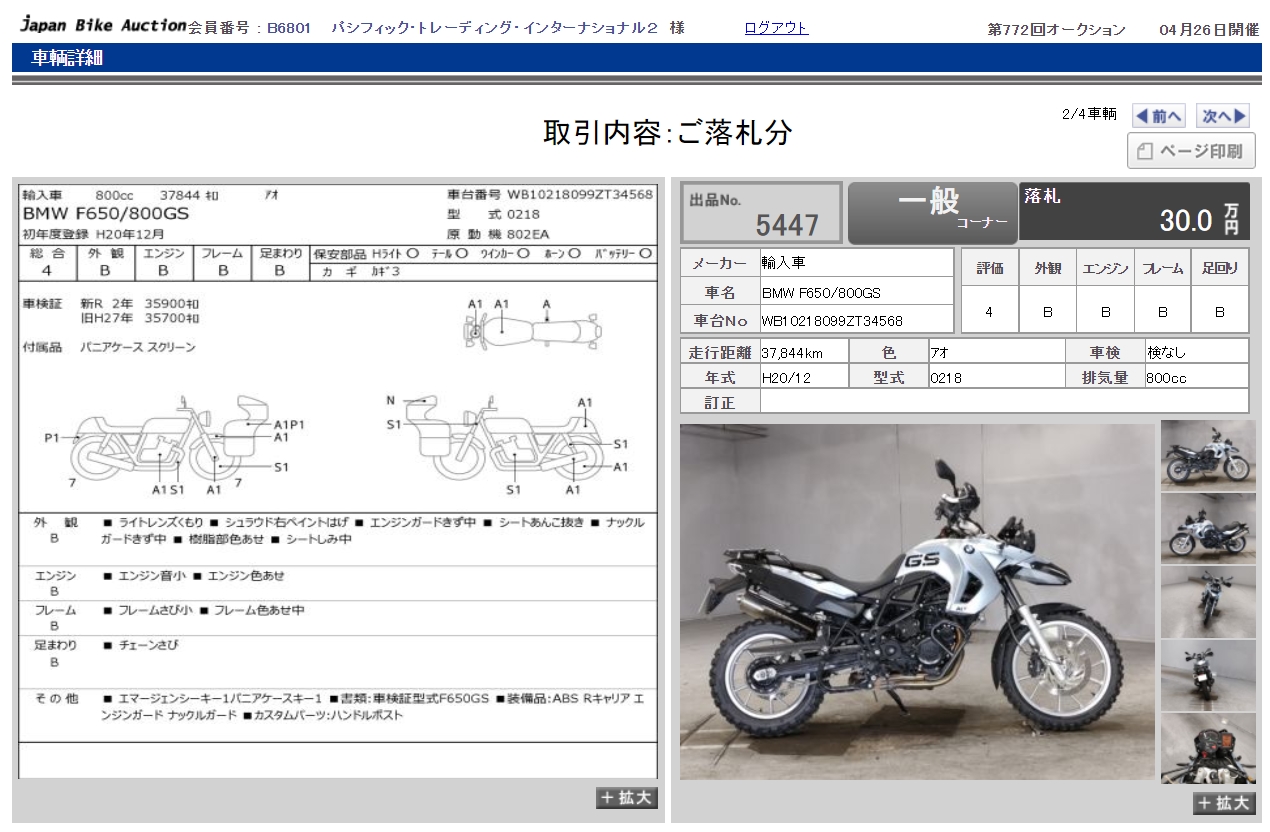Click the ページ印刷 print page button
Viewport: 1270px width, 832px height.
[1191, 151]
